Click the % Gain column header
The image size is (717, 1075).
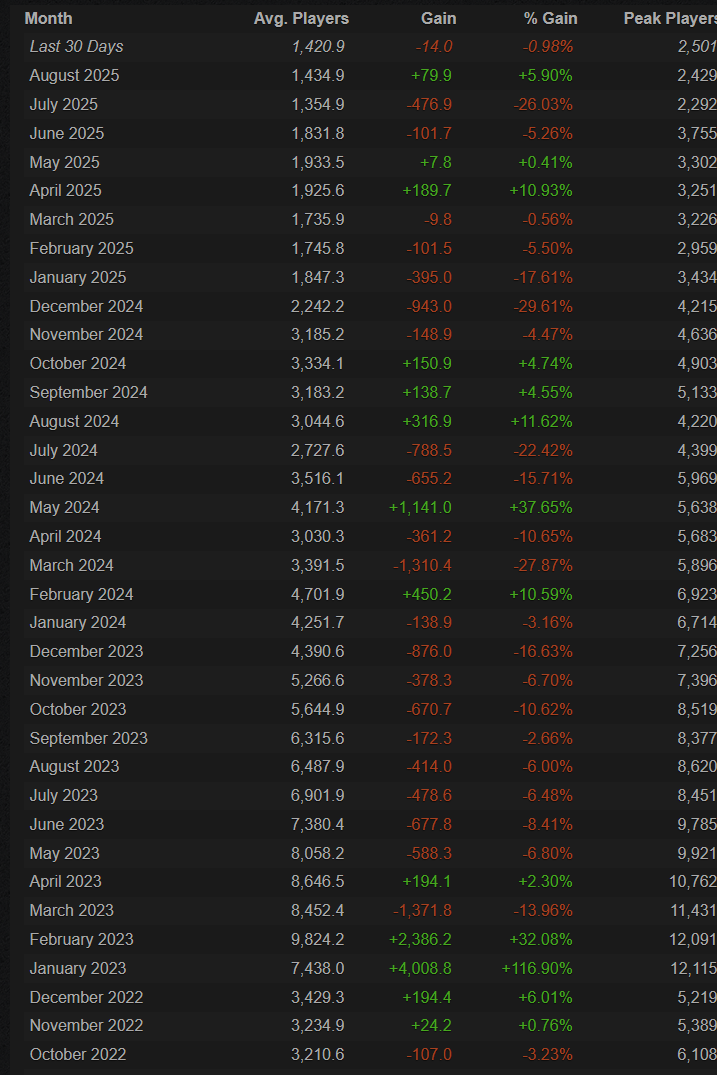pos(550,18)
